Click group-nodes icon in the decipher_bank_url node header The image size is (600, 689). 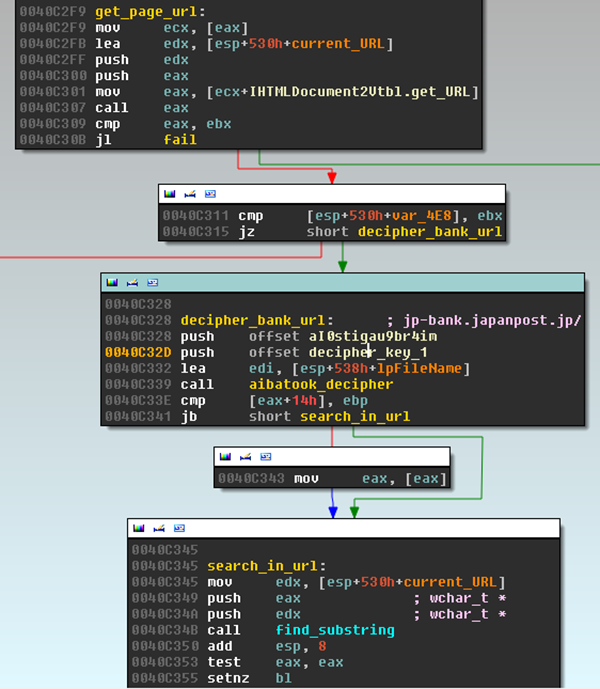coord(153,283)
